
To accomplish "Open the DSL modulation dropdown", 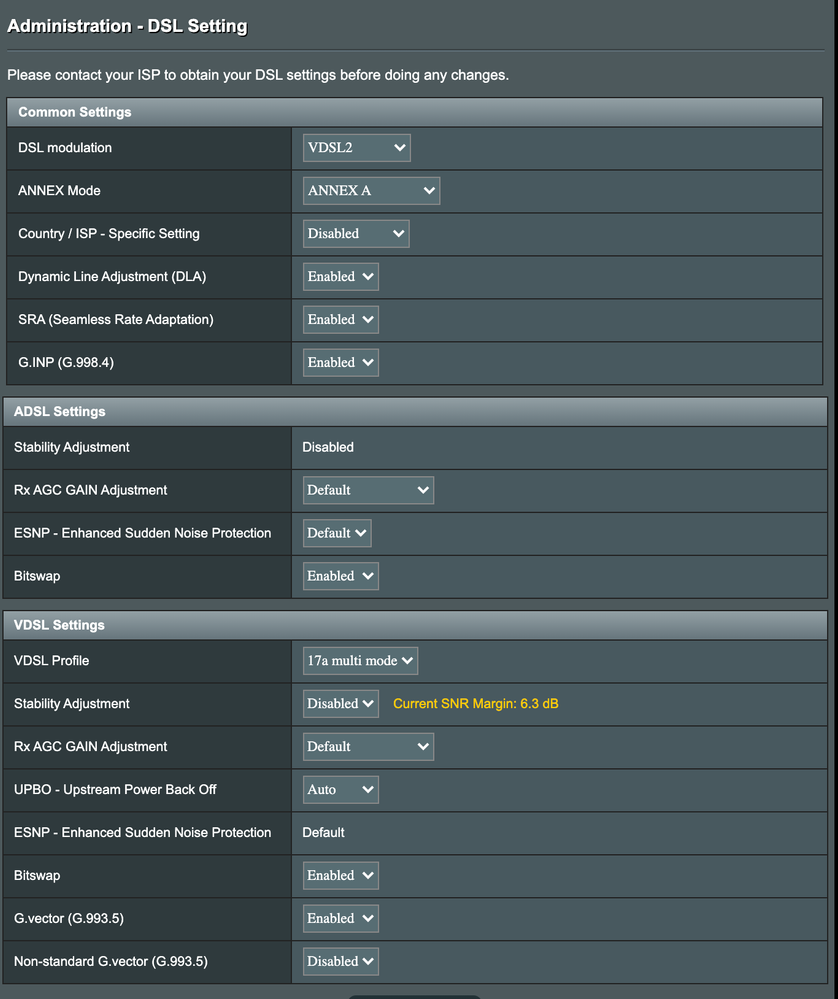I will (x=356, y=147).
